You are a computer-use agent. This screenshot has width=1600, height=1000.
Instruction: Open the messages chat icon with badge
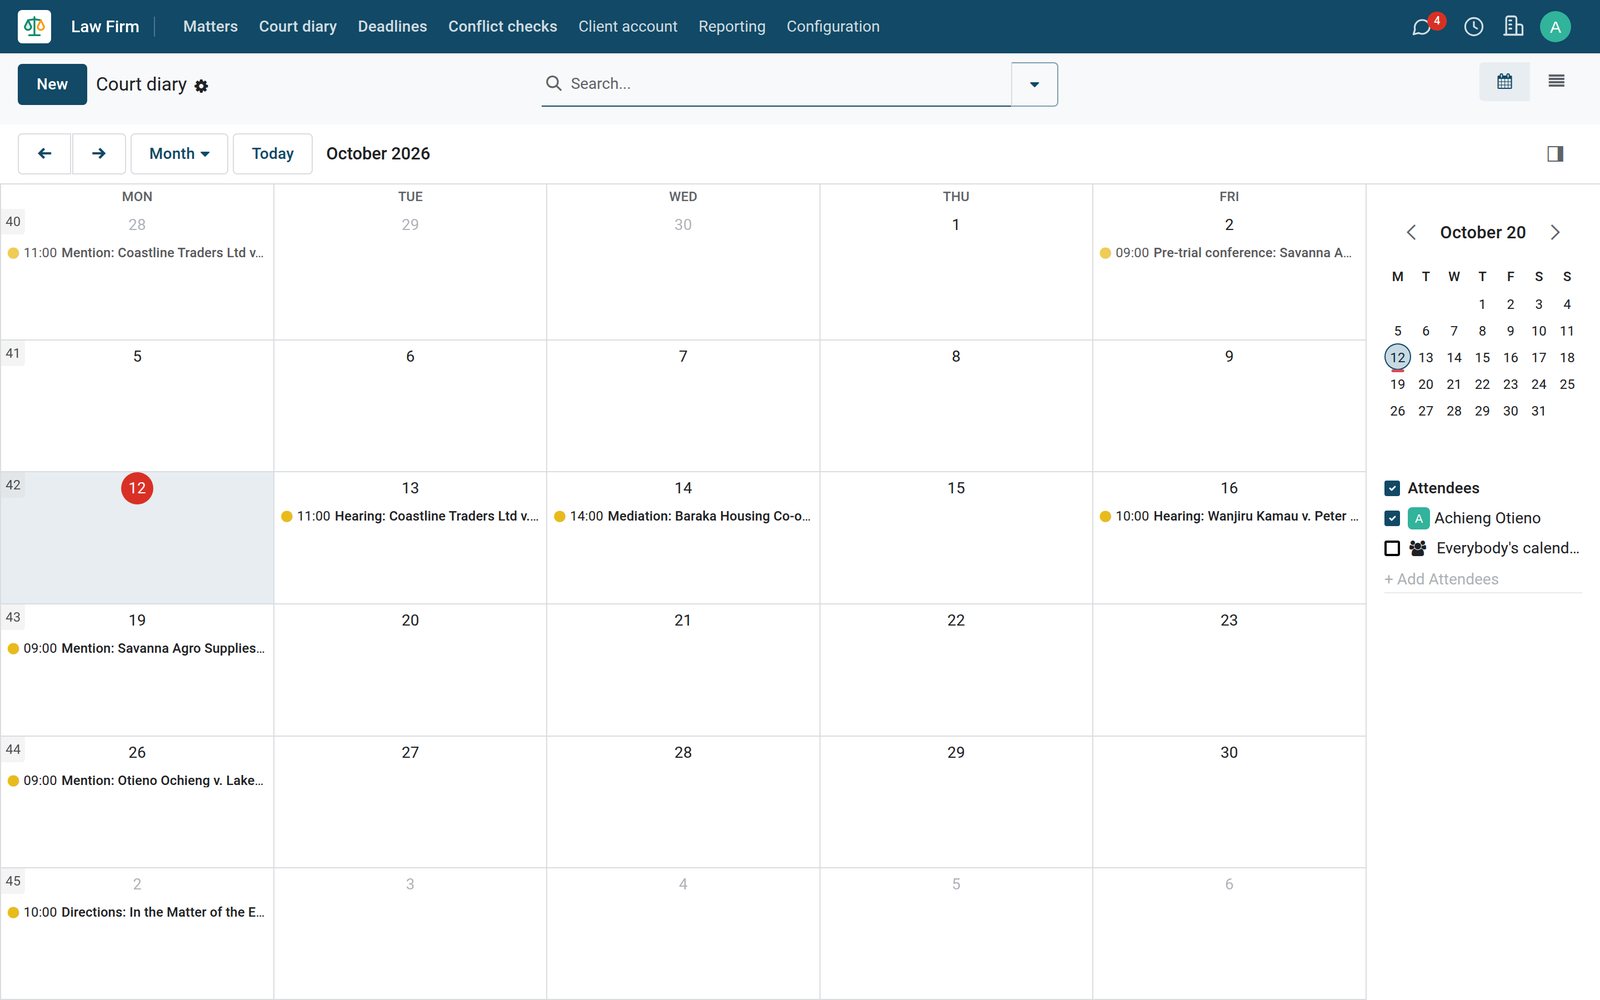1422,27
